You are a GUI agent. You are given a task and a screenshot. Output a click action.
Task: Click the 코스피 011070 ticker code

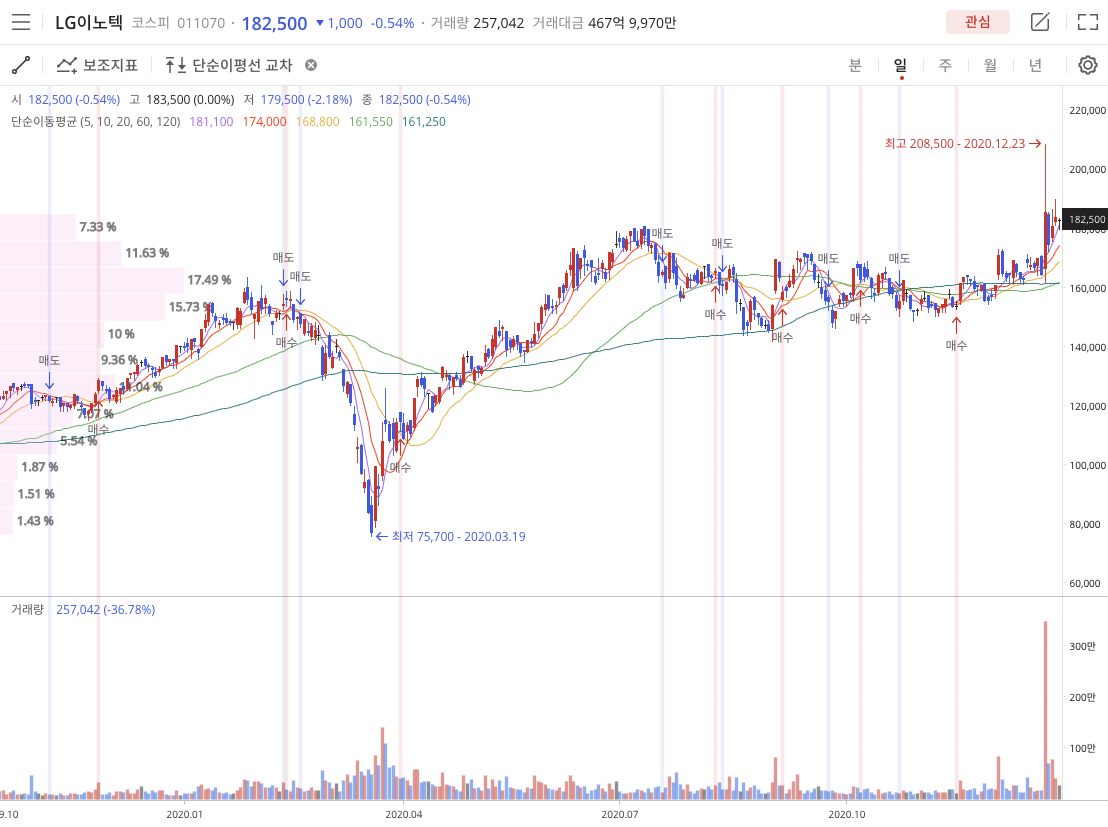coord(178,23)
